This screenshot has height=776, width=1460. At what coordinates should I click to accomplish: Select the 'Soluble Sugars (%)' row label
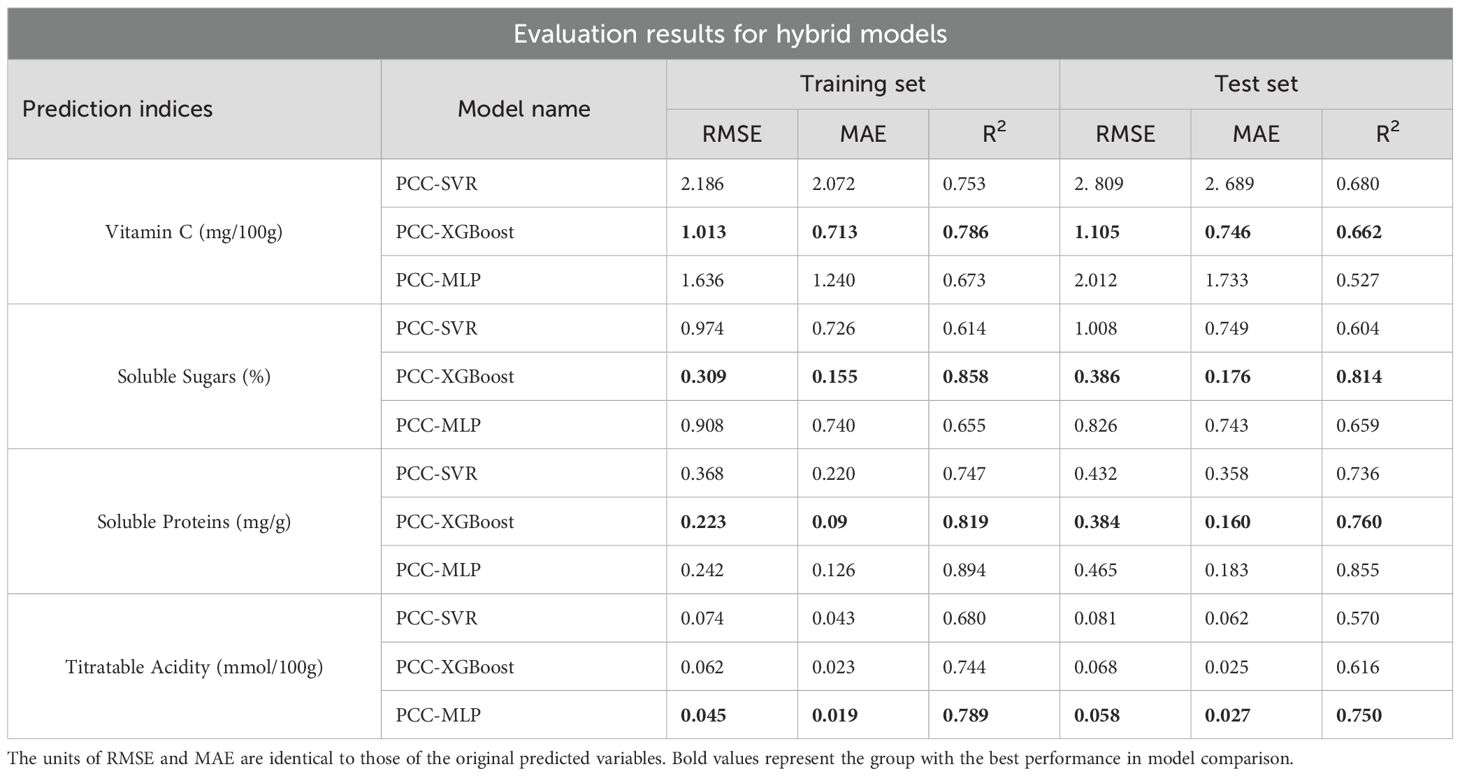[194, 377]
